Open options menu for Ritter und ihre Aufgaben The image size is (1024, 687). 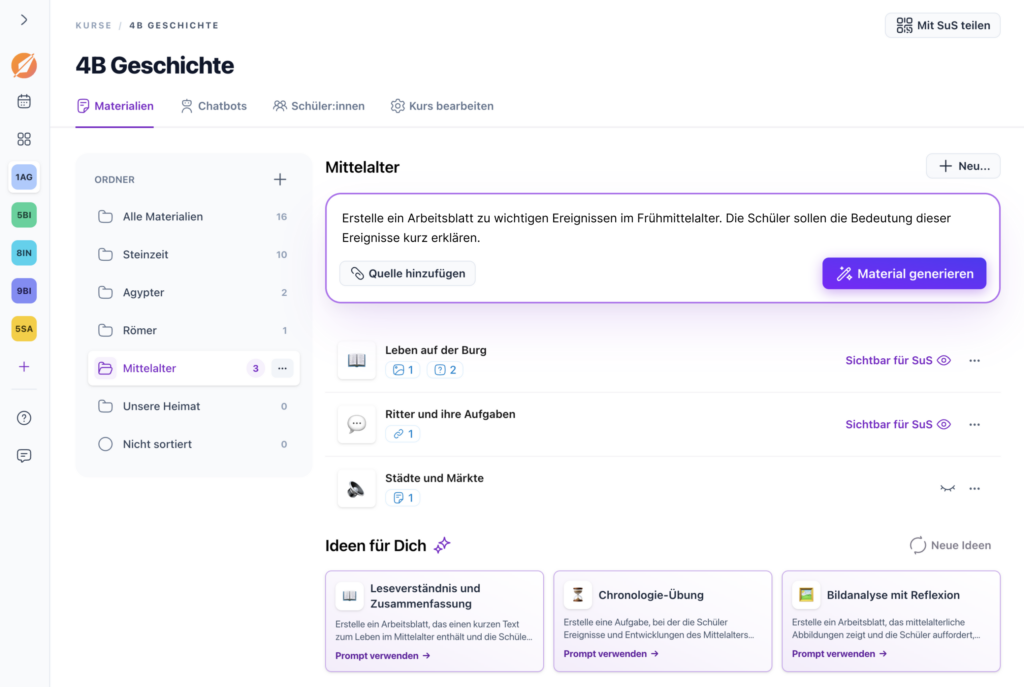(974, 424)
